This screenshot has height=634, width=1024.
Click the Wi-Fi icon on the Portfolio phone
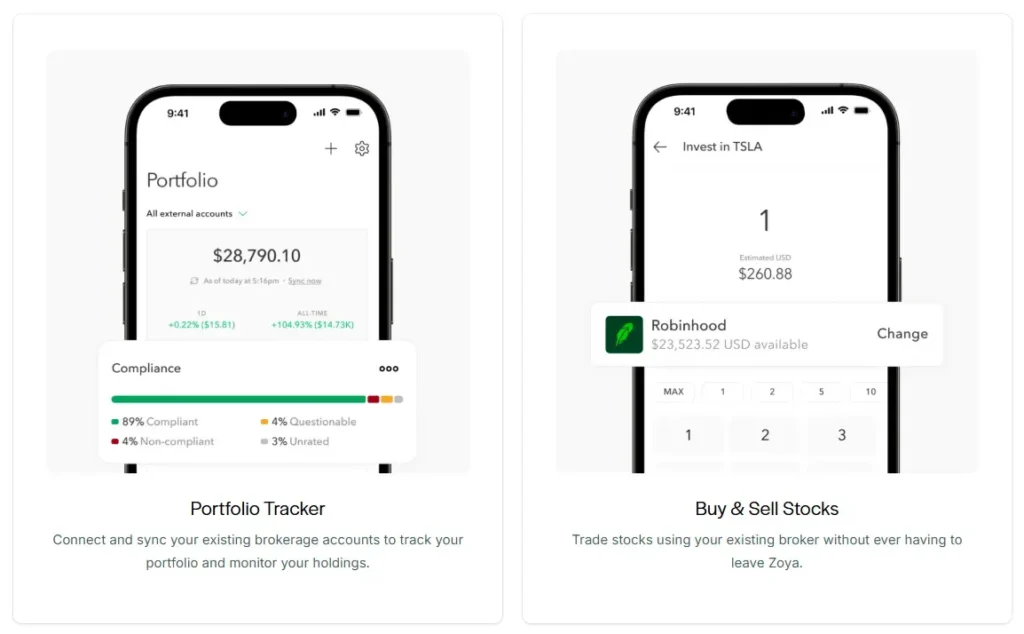(334, 112)
